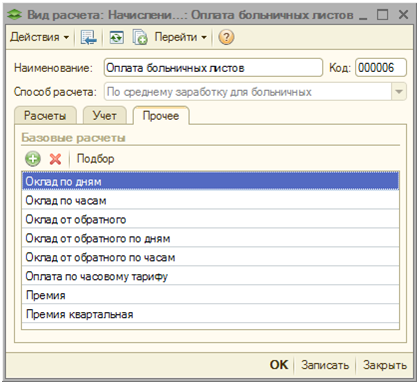Click the Записать button

(325, 365)
